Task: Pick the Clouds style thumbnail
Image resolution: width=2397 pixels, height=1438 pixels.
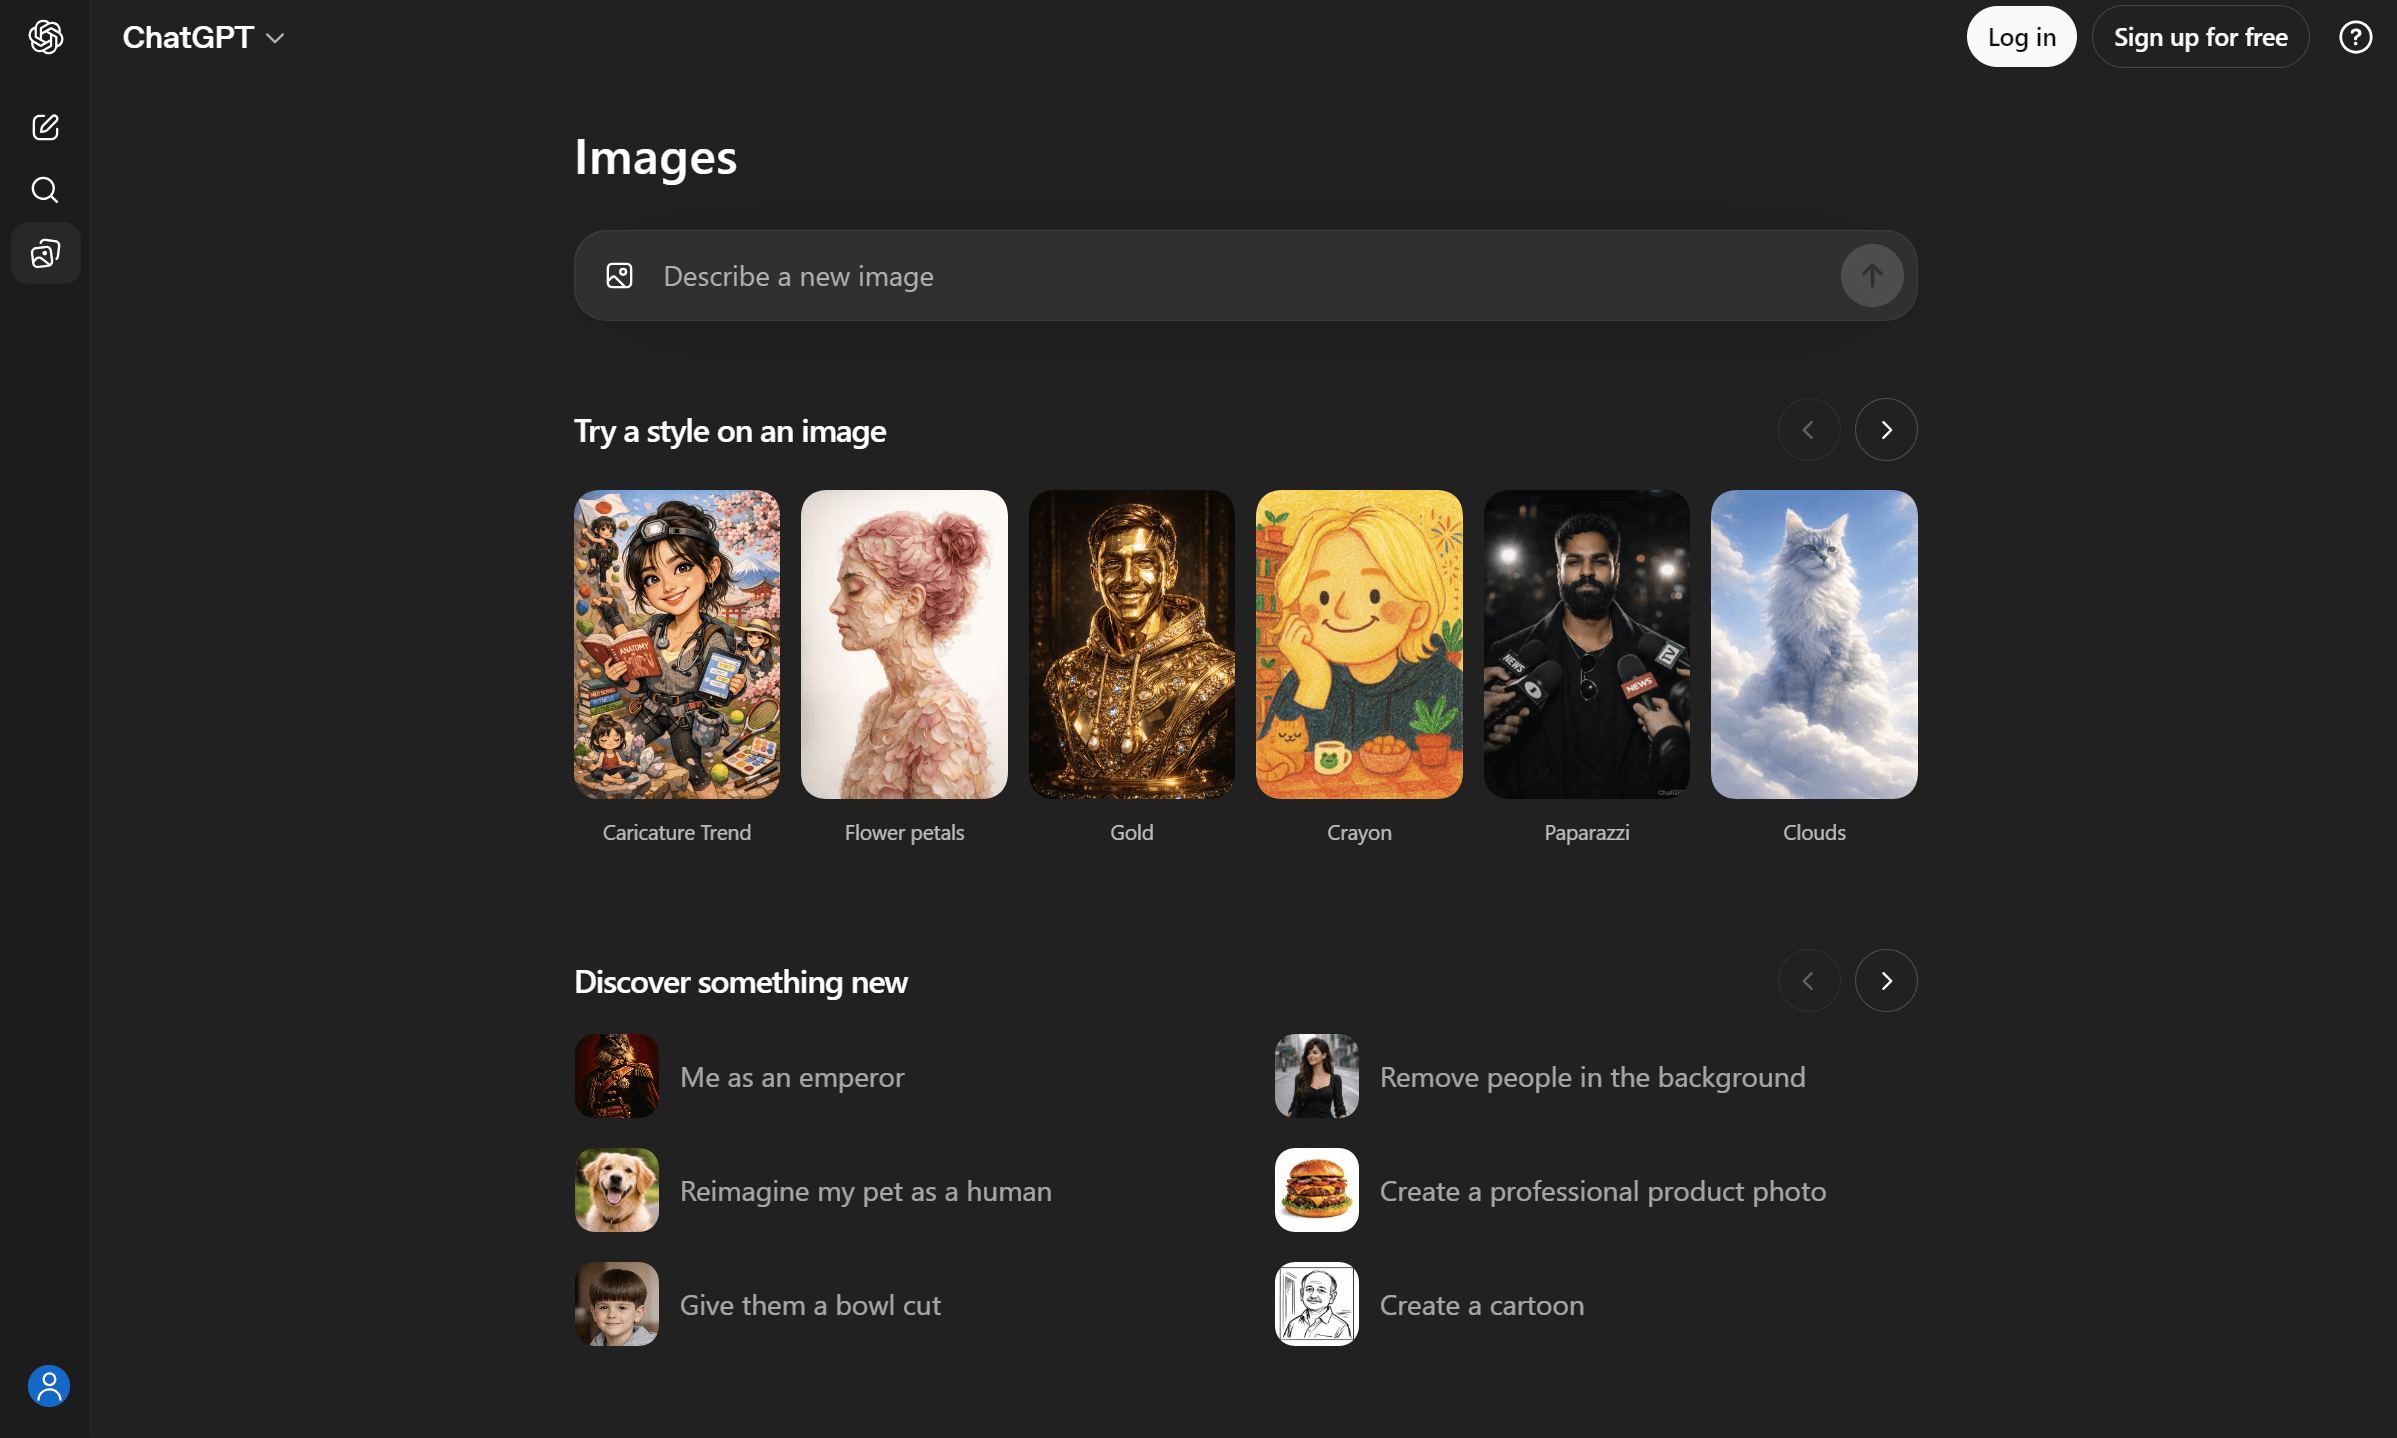Action: click(x=1813, y=645)
